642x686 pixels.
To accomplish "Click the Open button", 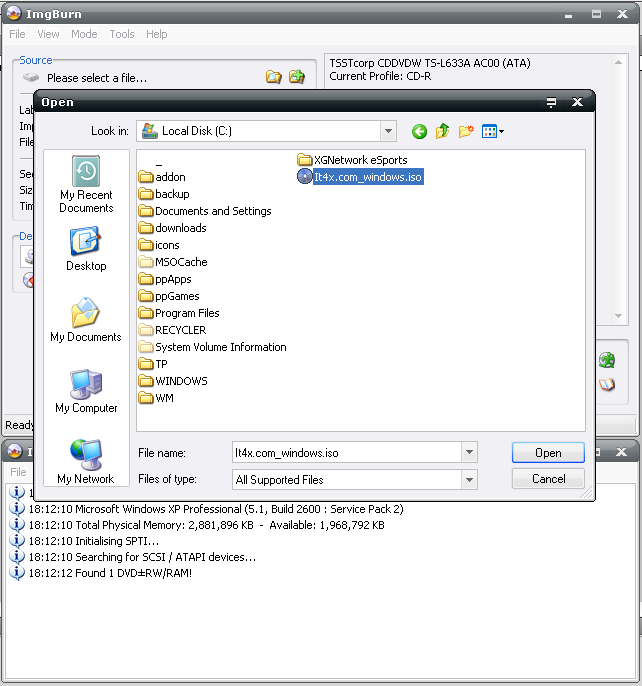I will 548,452.
